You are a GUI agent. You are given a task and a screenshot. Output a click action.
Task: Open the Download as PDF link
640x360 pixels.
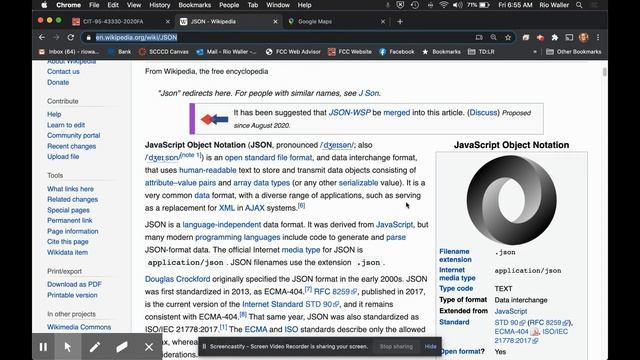pyautogui.click(x=74, y=284)
